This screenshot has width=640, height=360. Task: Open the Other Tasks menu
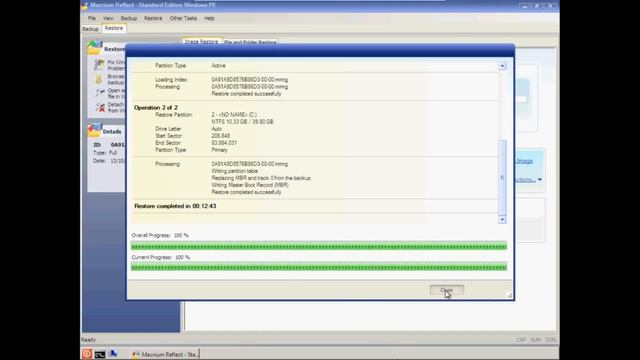click(183, 18)
